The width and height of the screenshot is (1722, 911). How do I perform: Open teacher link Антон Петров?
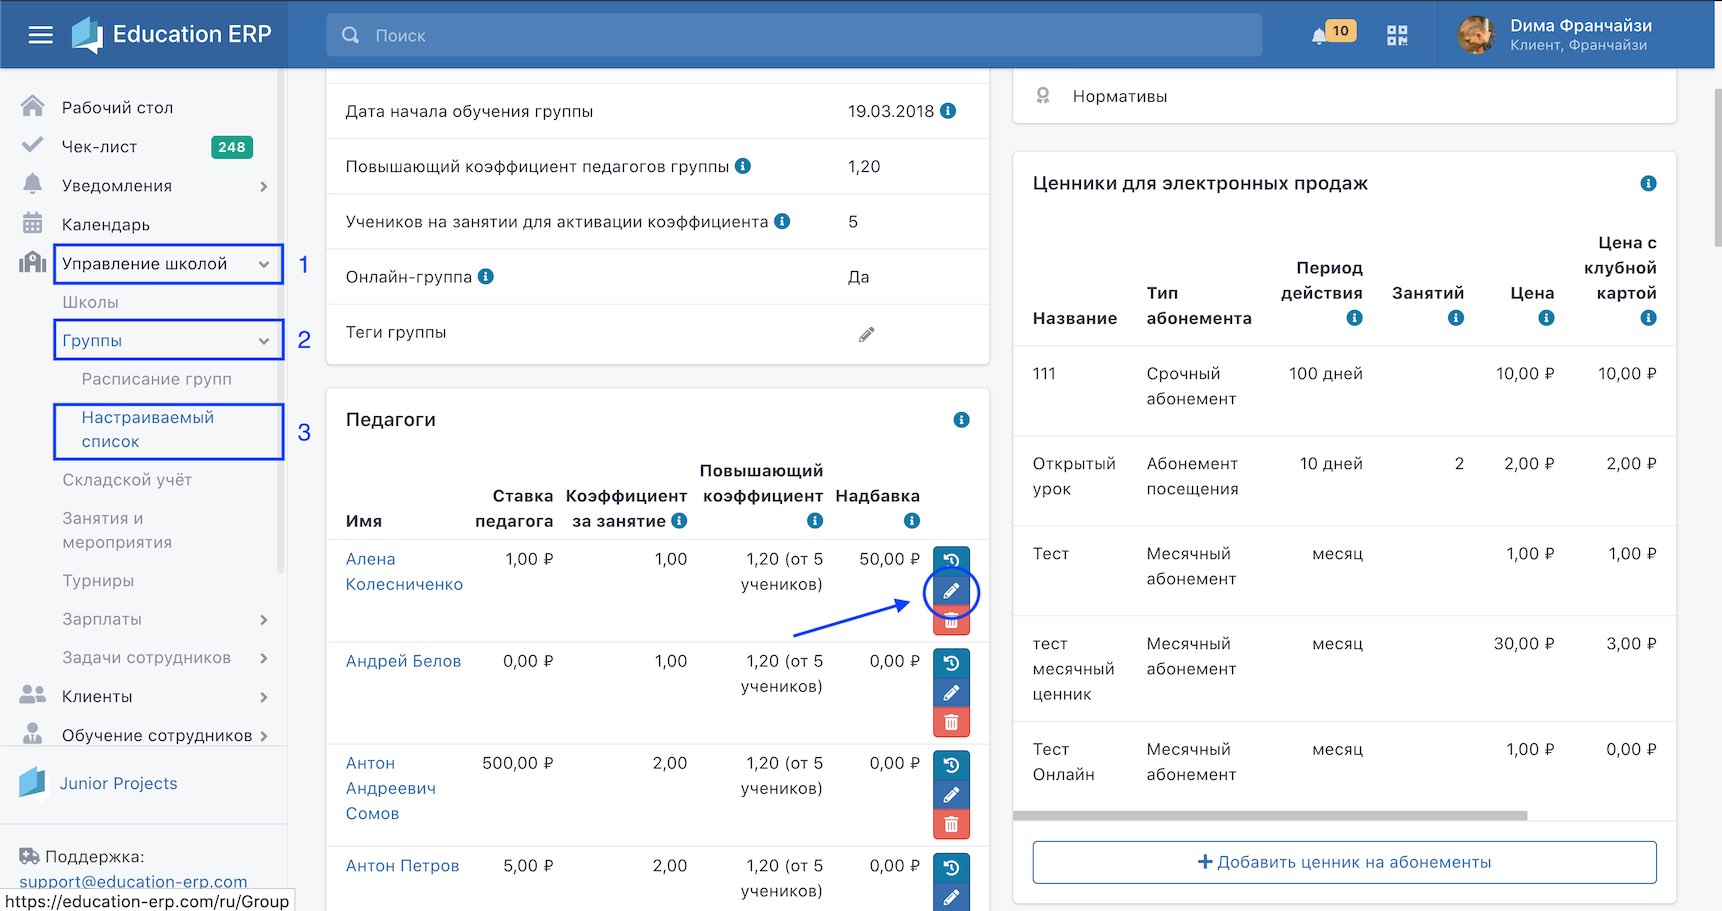pos(402,866)
